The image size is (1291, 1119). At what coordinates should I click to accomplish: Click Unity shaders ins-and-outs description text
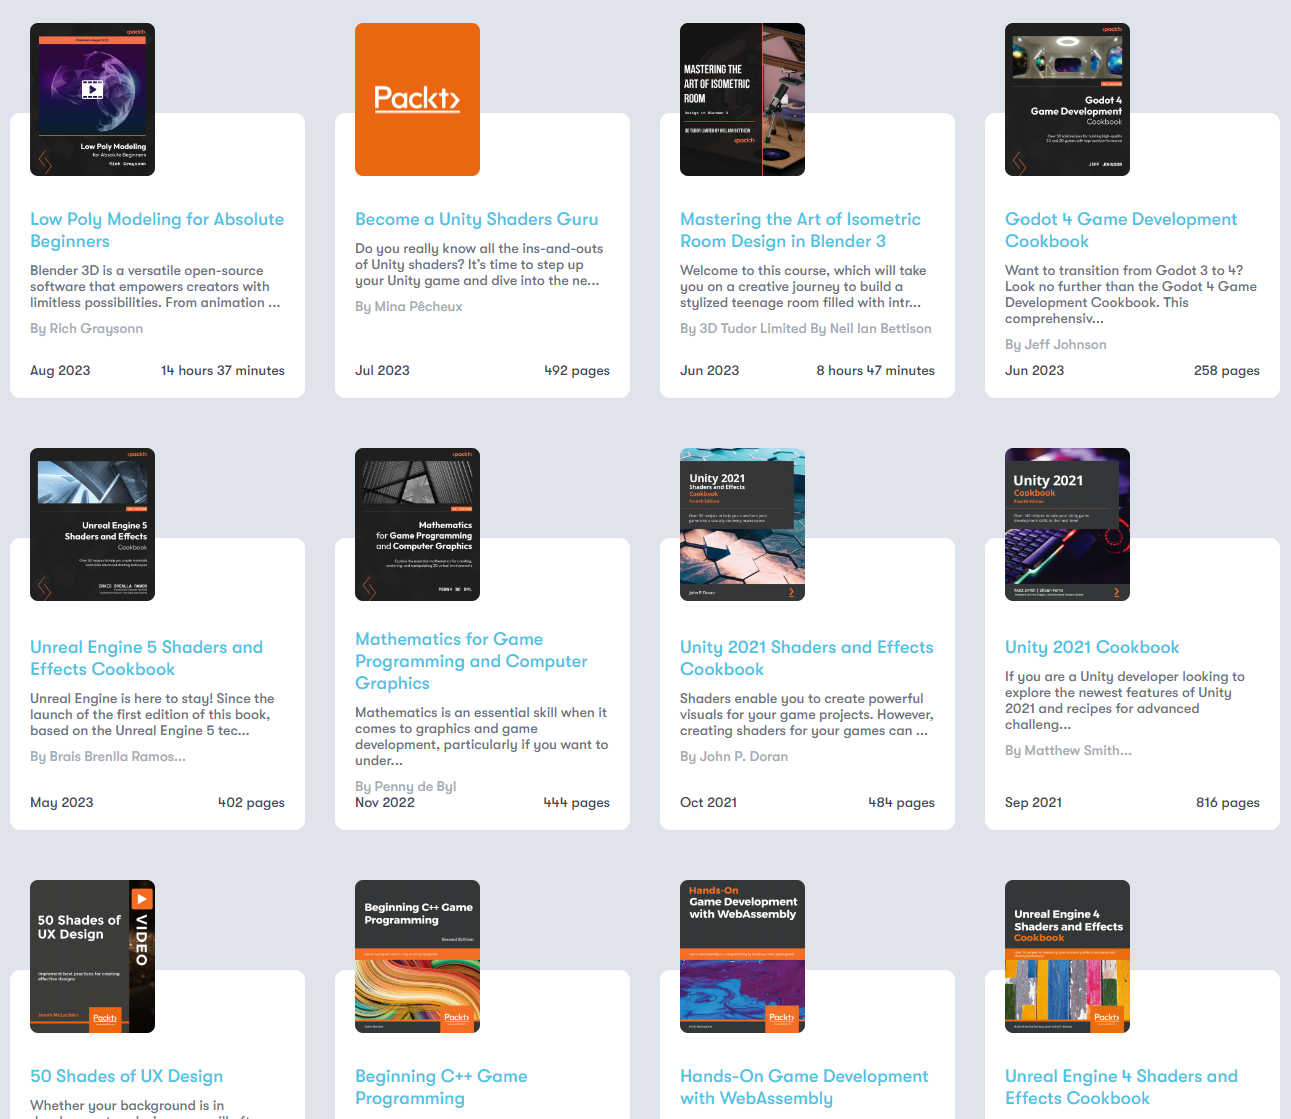click(479, 264)
